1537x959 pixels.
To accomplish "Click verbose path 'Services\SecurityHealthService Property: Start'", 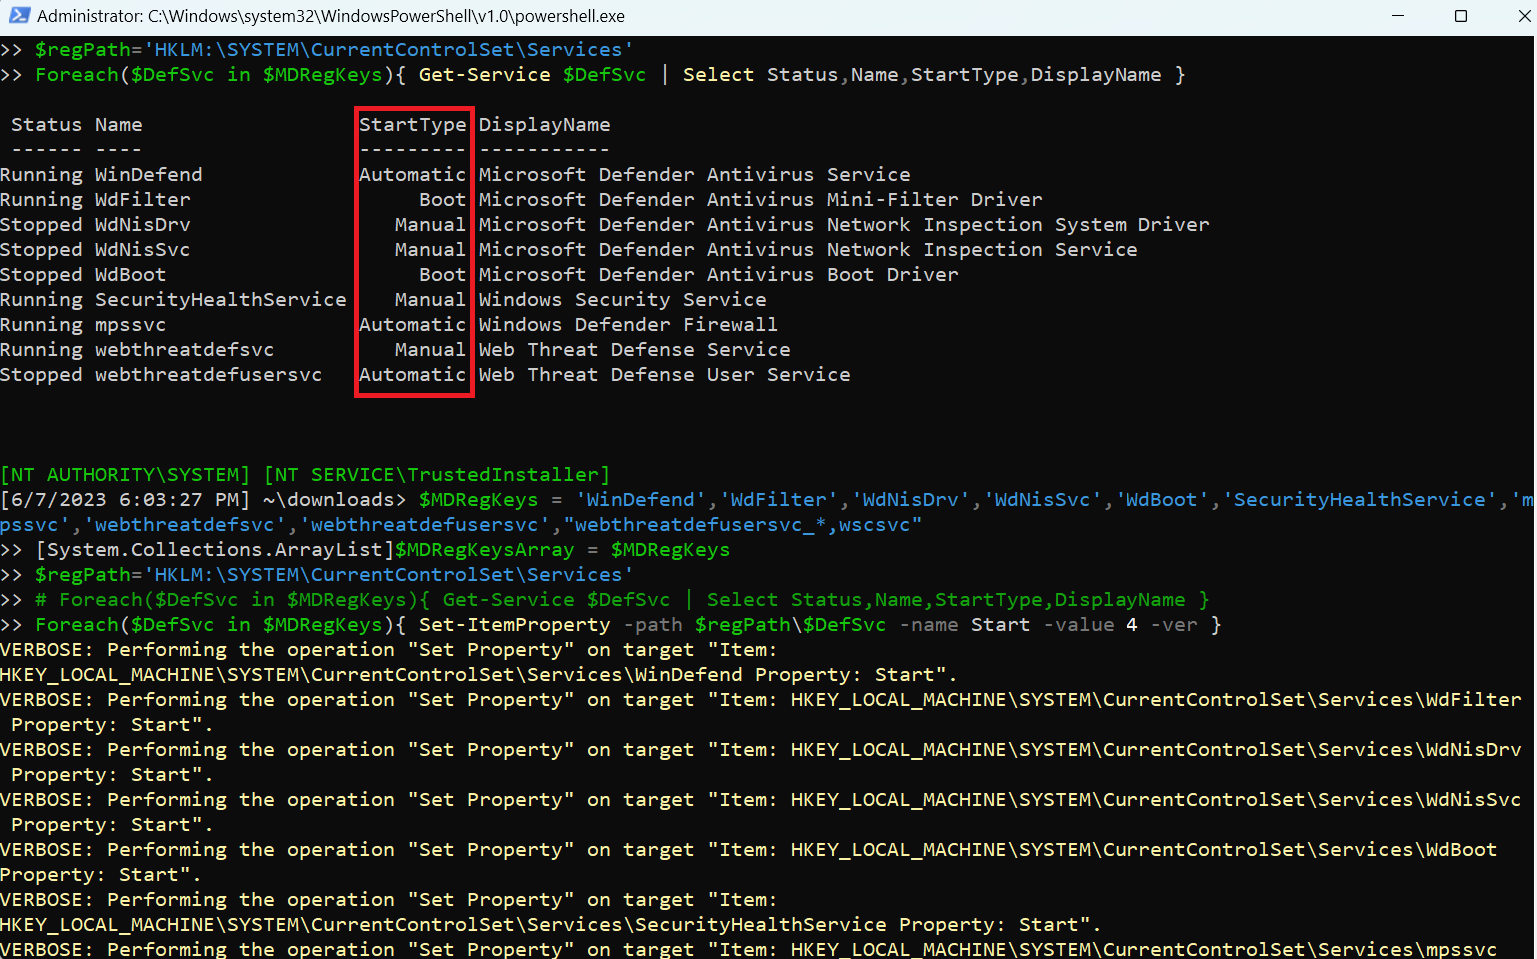I will 550,925.
